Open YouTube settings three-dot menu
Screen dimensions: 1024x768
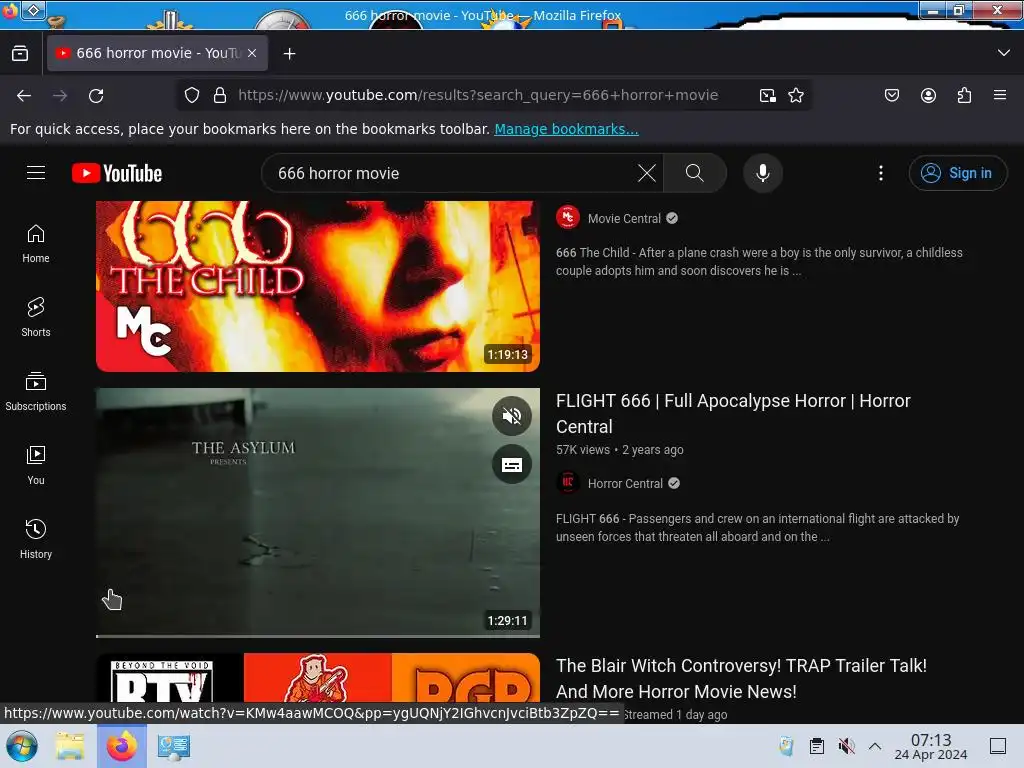(881, 173)
